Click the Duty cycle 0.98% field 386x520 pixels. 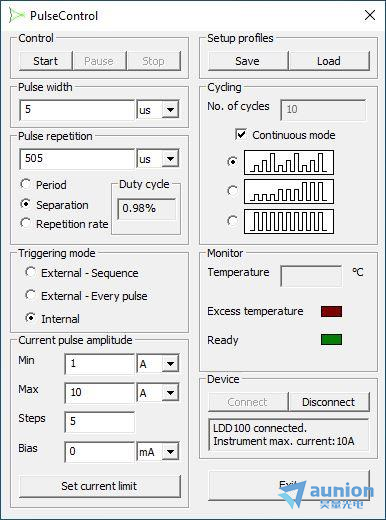pyautogui.click(x=146, y=209)
